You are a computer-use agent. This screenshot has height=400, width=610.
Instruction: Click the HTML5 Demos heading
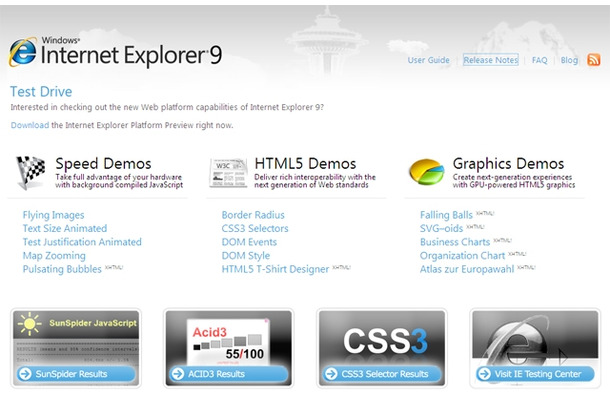point(305,164)
